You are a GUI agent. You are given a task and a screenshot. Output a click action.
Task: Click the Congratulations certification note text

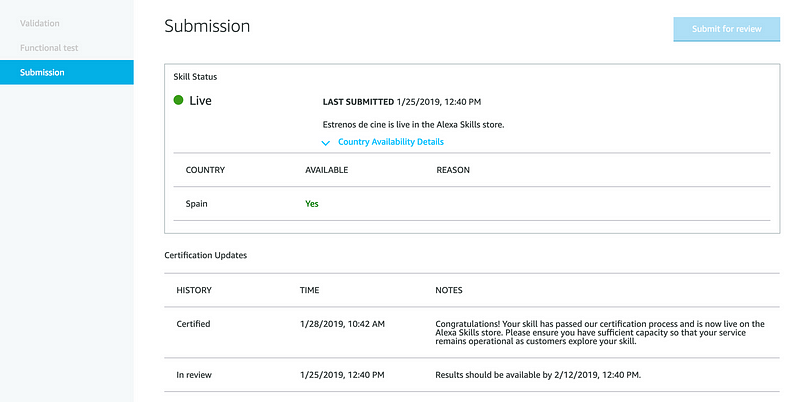click(600, 331)
